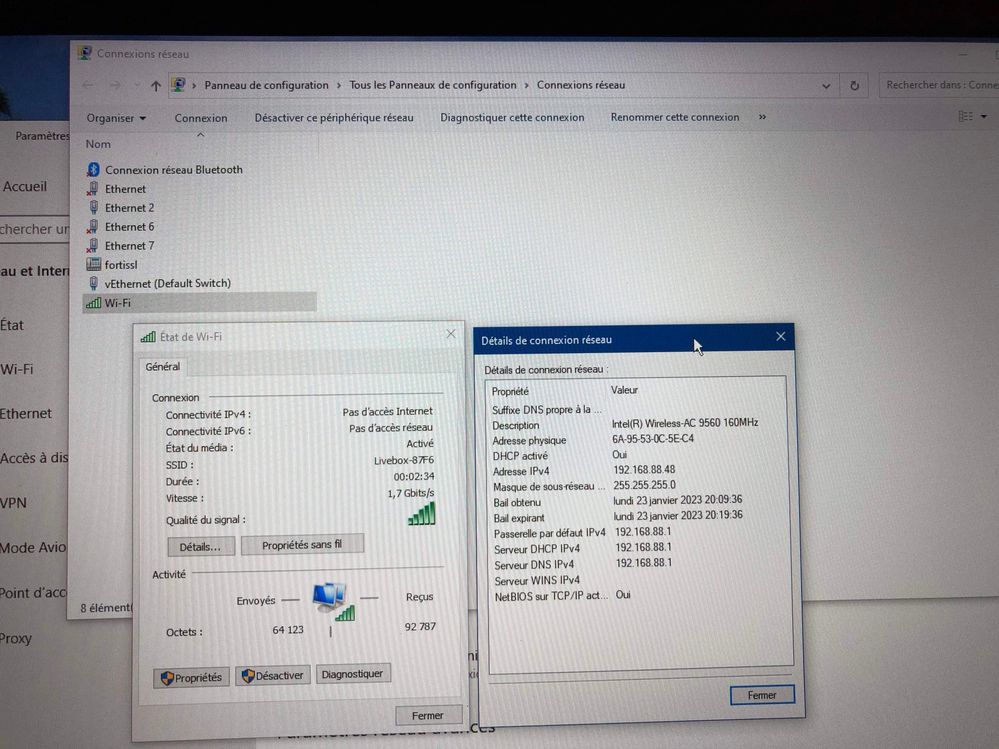999x749 pixels.
Task: Select the vEthernet (Default Switch) icon
Action: click(x=93, y=283)
